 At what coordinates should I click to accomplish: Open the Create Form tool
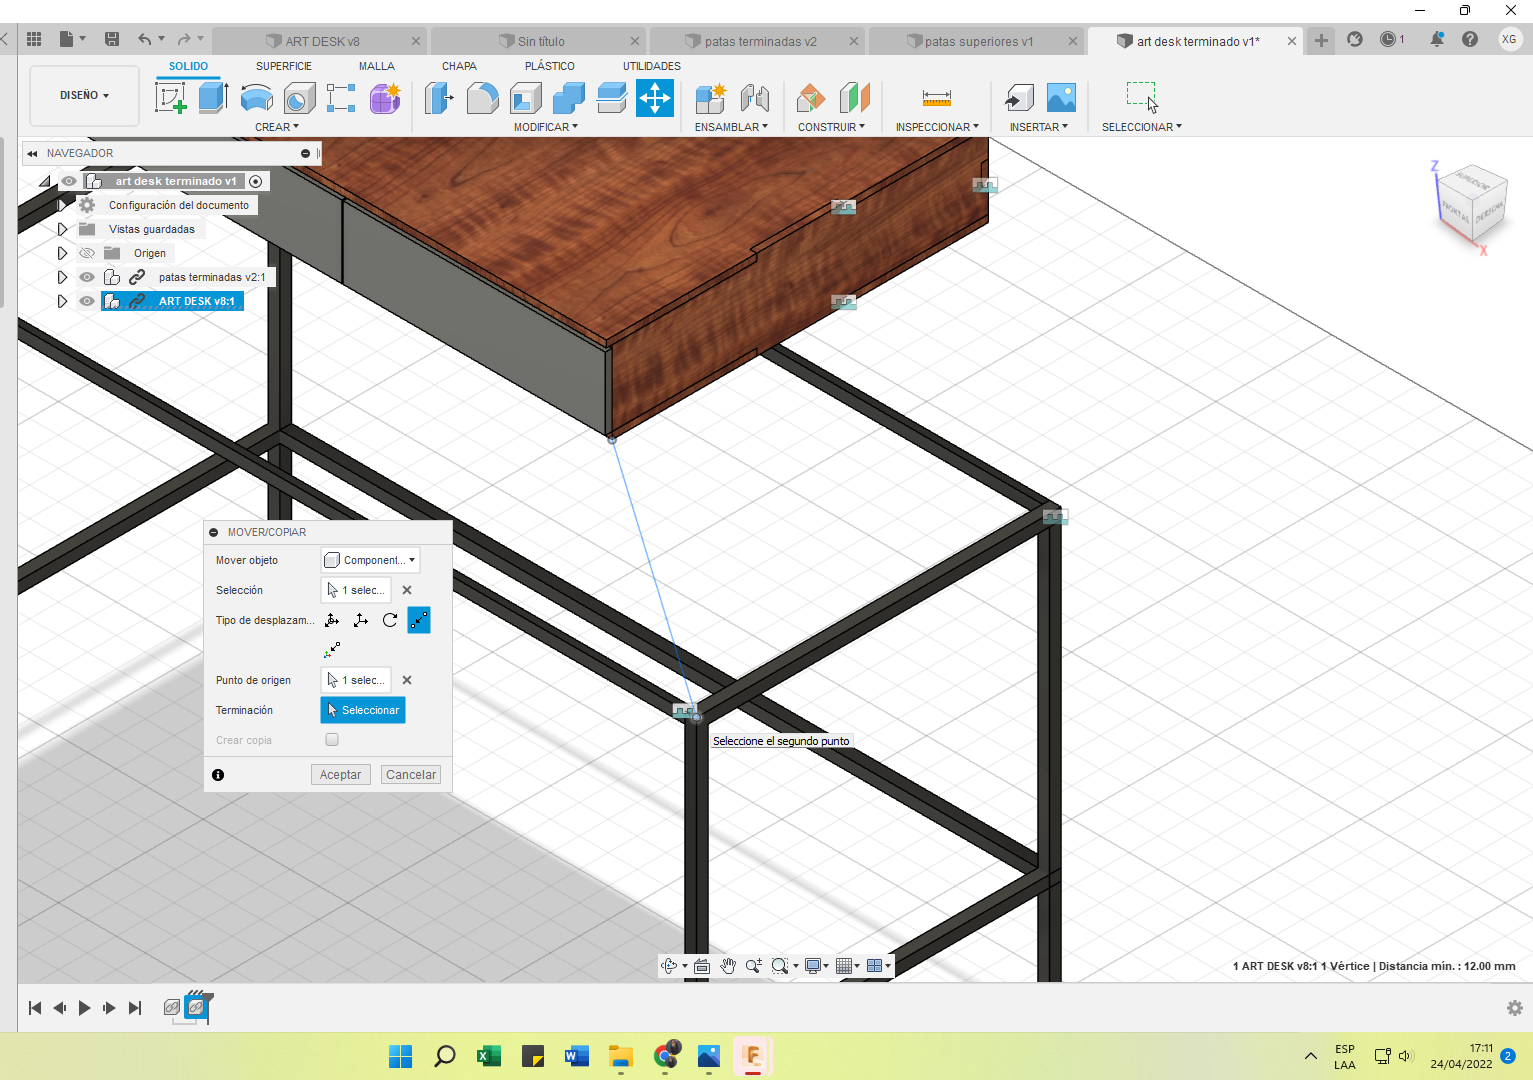click(384, 98)
